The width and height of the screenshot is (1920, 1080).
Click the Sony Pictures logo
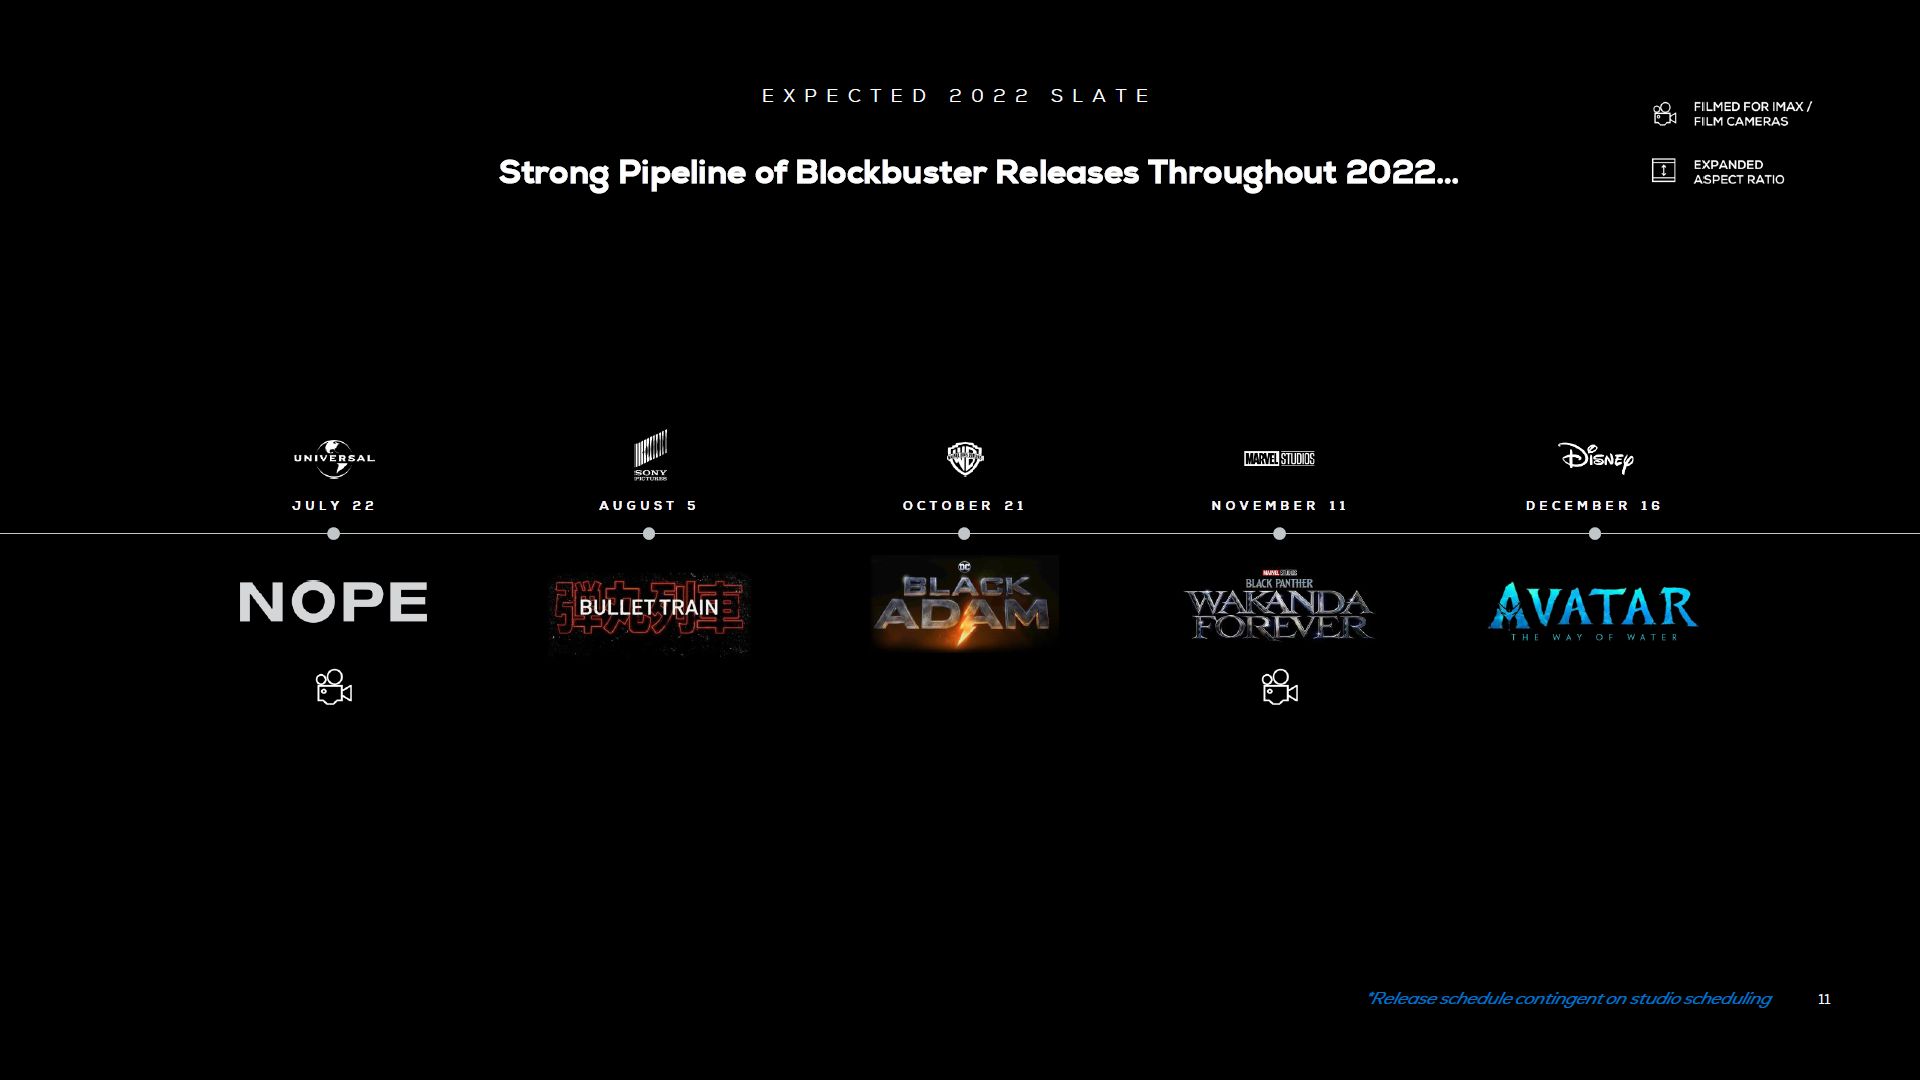click(x=650, y=455)
